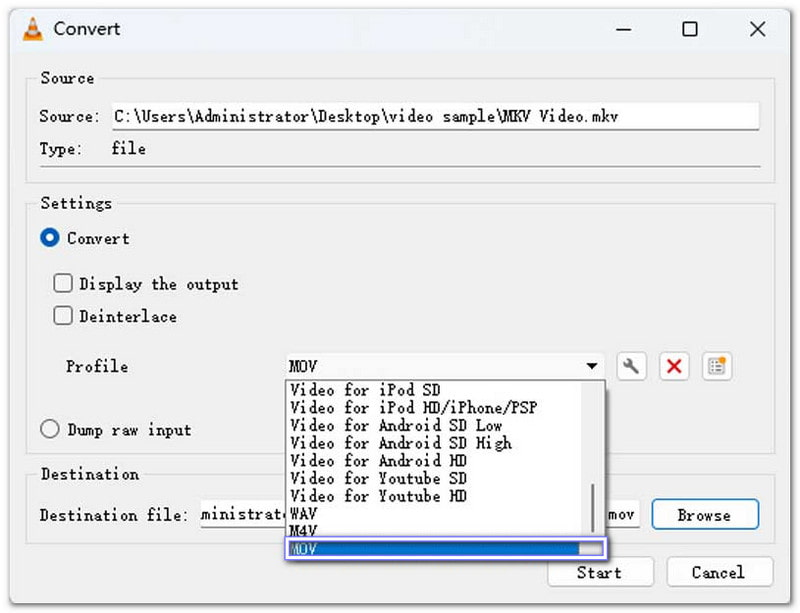Choose the M4V profile option
Viewport: 800px width, 613px height.
coord(434,530)
